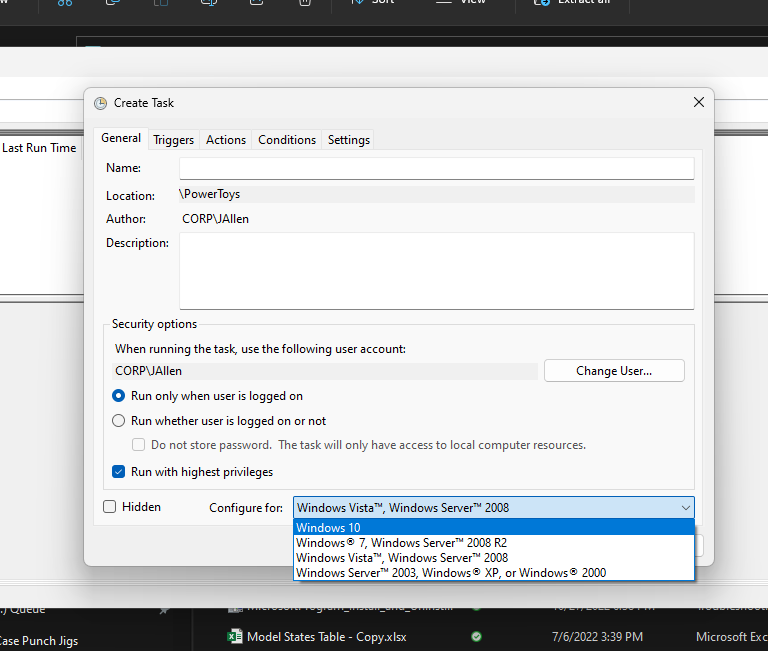Click the Create Task clock icon in title bar
Viewport: 768px width, 651px height.
100,103
